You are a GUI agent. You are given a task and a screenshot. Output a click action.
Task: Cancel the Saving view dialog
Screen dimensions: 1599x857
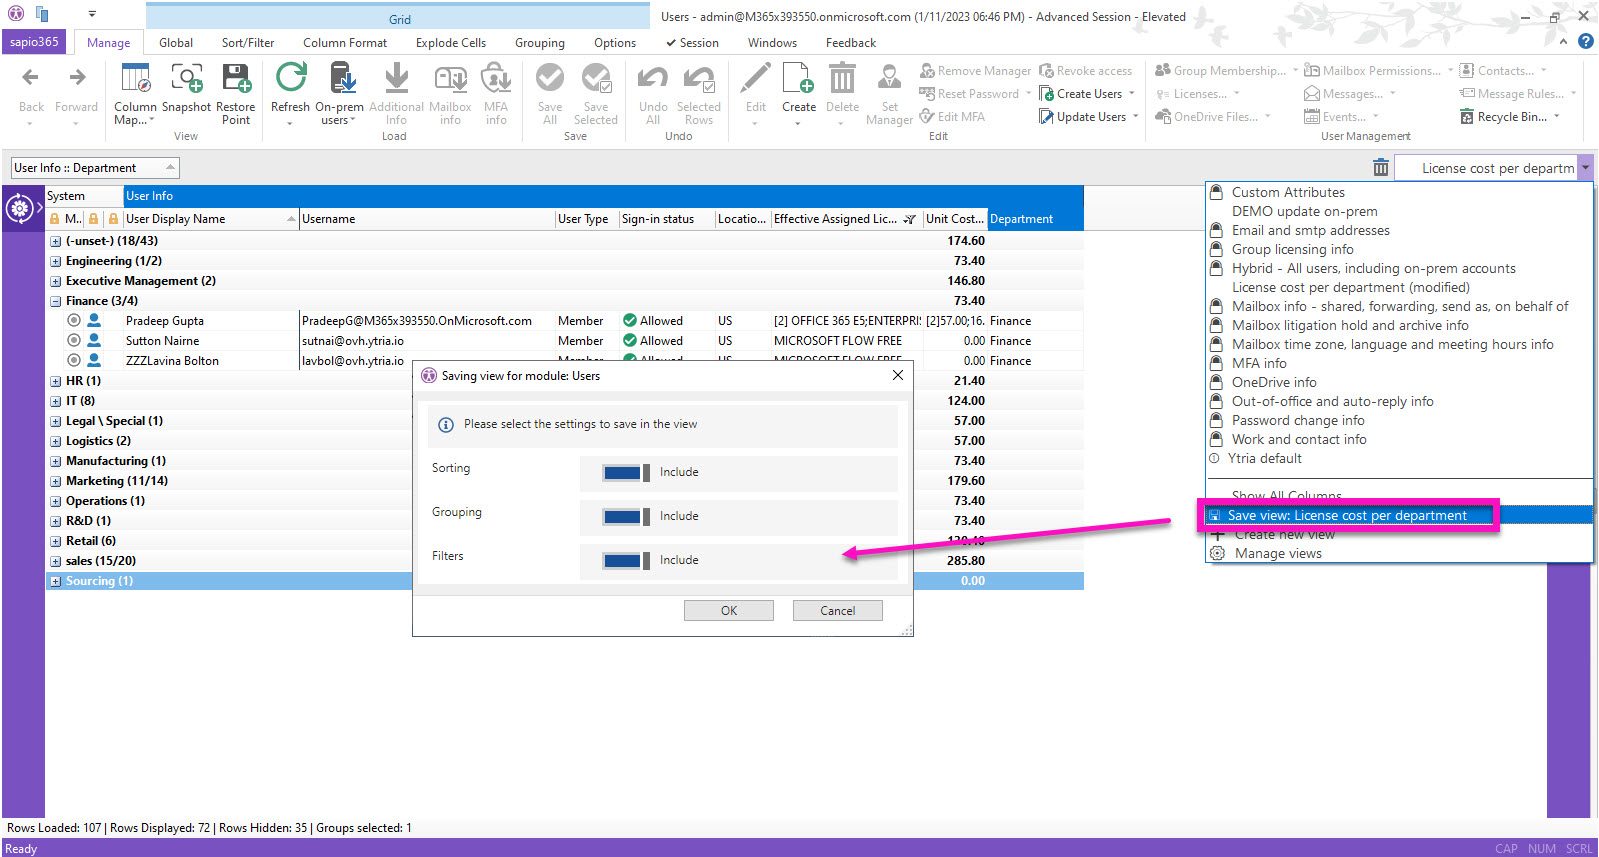point(838,611)
